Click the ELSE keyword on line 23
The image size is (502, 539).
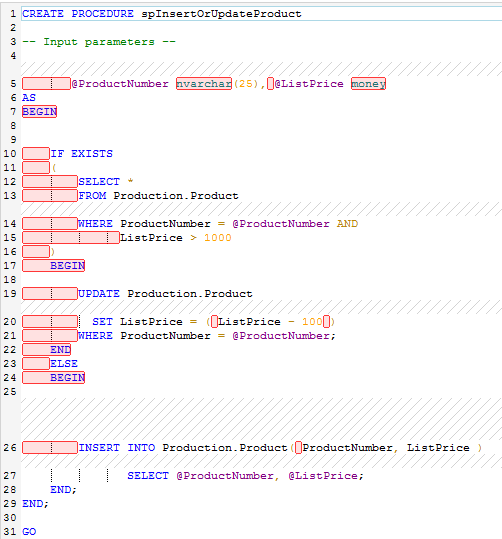(x=64, y=364)
